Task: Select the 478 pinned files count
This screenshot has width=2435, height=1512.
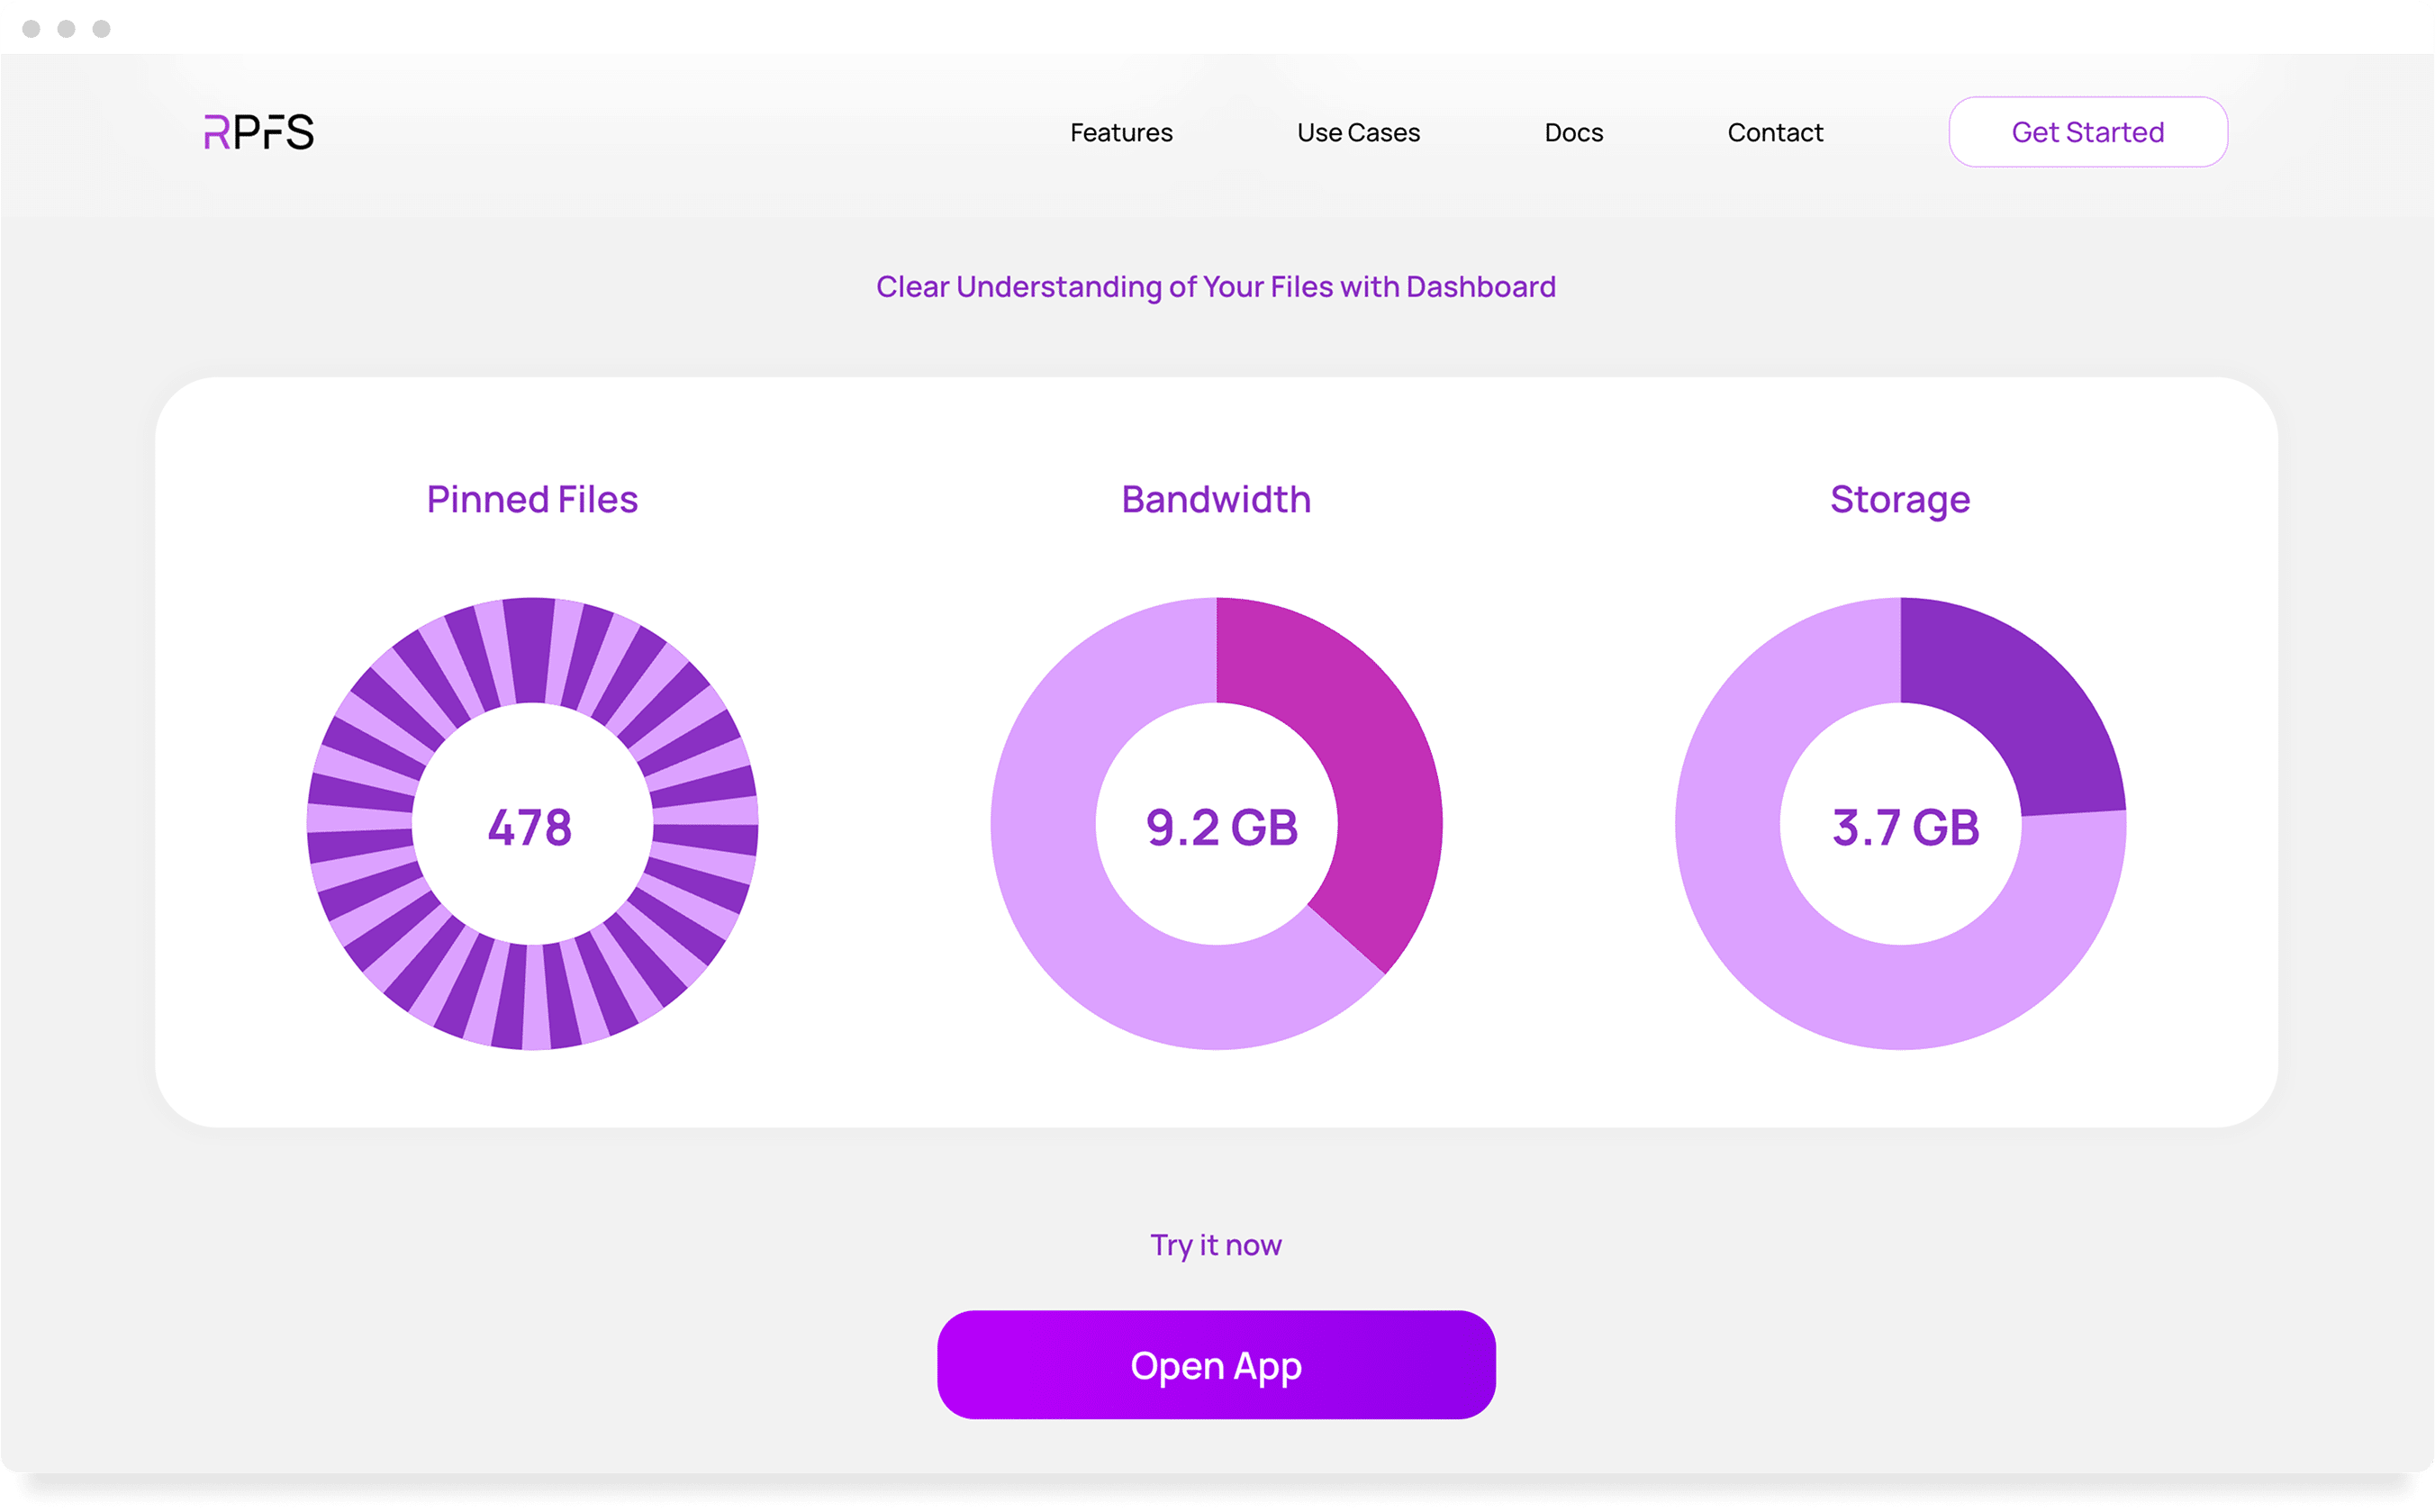Action: [x=530, y=828]
